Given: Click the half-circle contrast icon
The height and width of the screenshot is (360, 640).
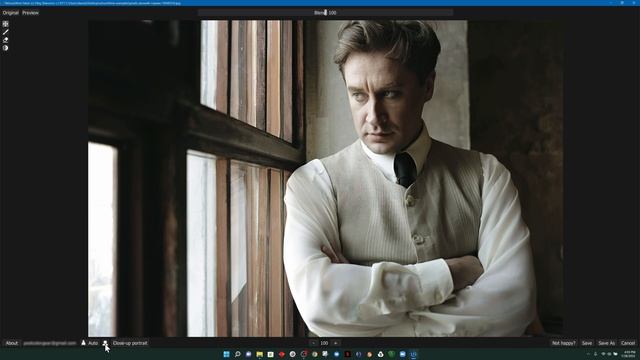Looking at the screenshot, I should coord(5,48).
